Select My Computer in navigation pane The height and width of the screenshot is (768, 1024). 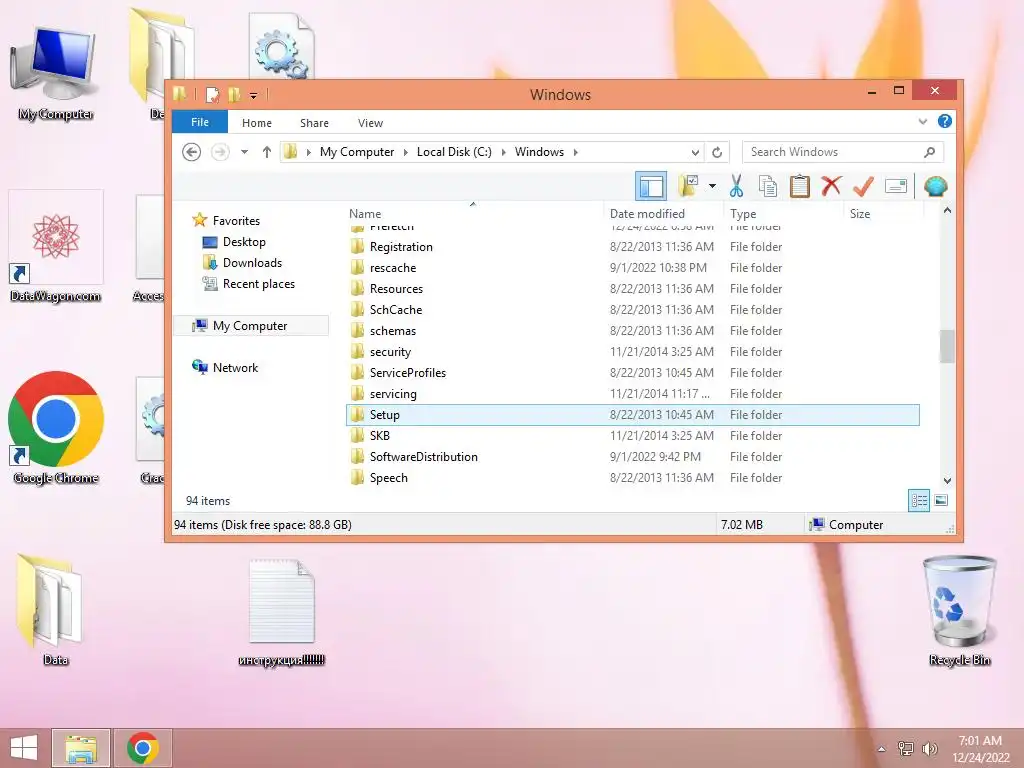pos(249,326)
